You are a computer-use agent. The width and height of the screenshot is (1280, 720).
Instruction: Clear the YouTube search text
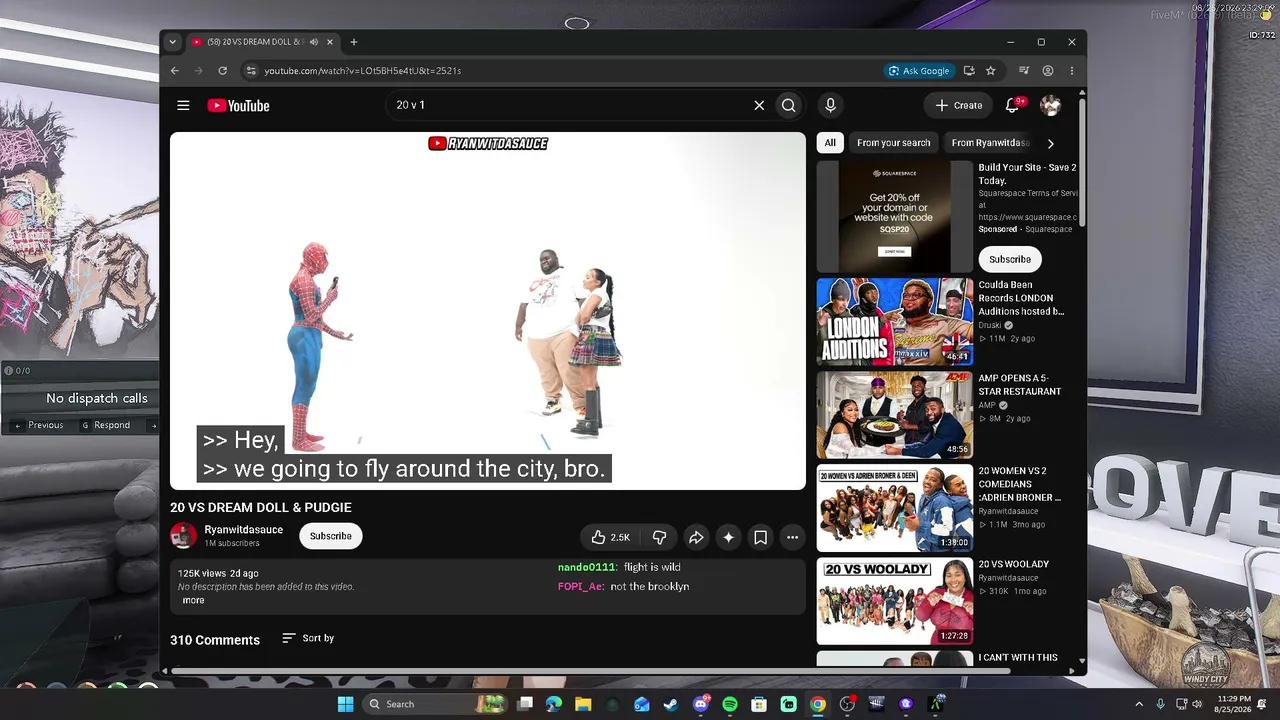(759, 105)
